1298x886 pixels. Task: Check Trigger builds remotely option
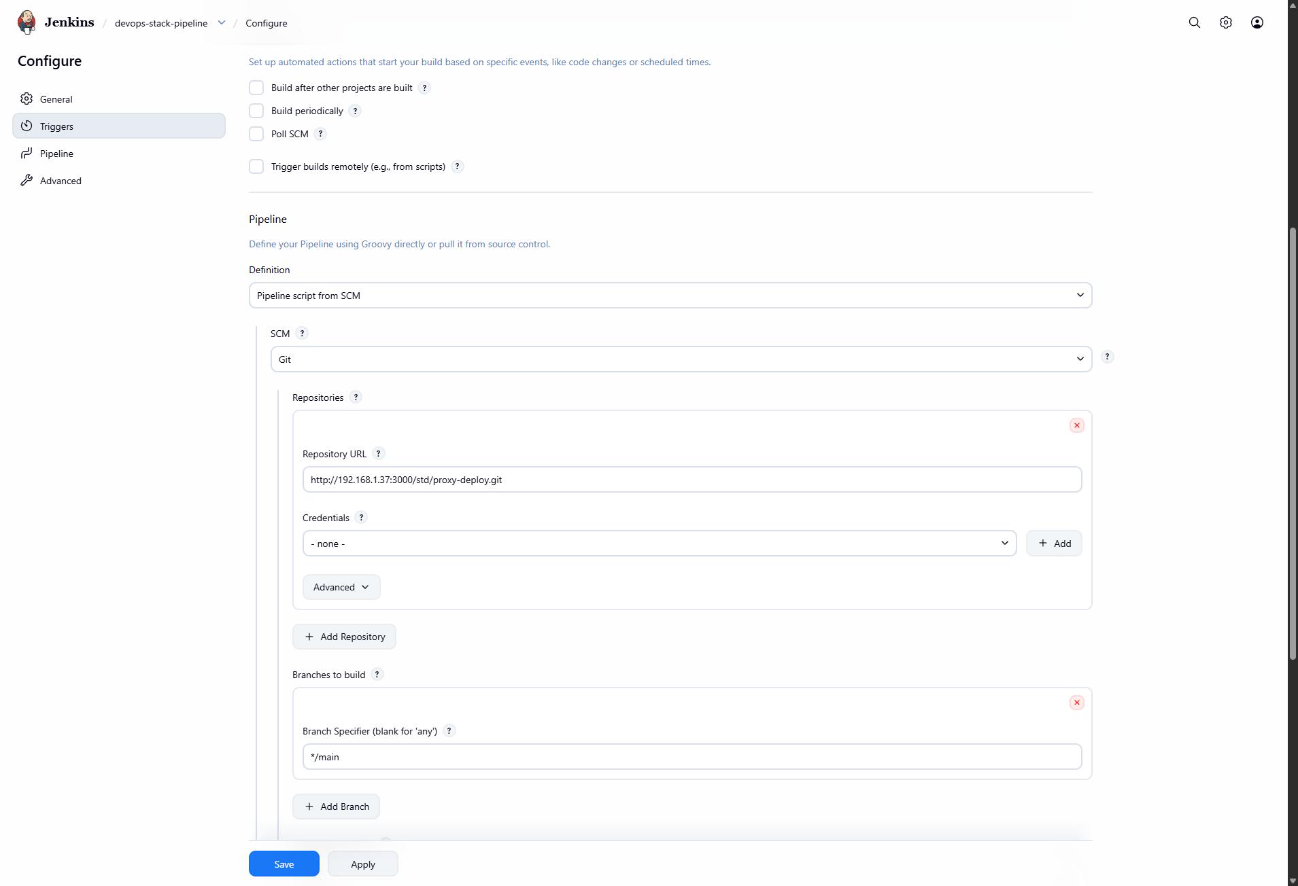pos(256,167)
